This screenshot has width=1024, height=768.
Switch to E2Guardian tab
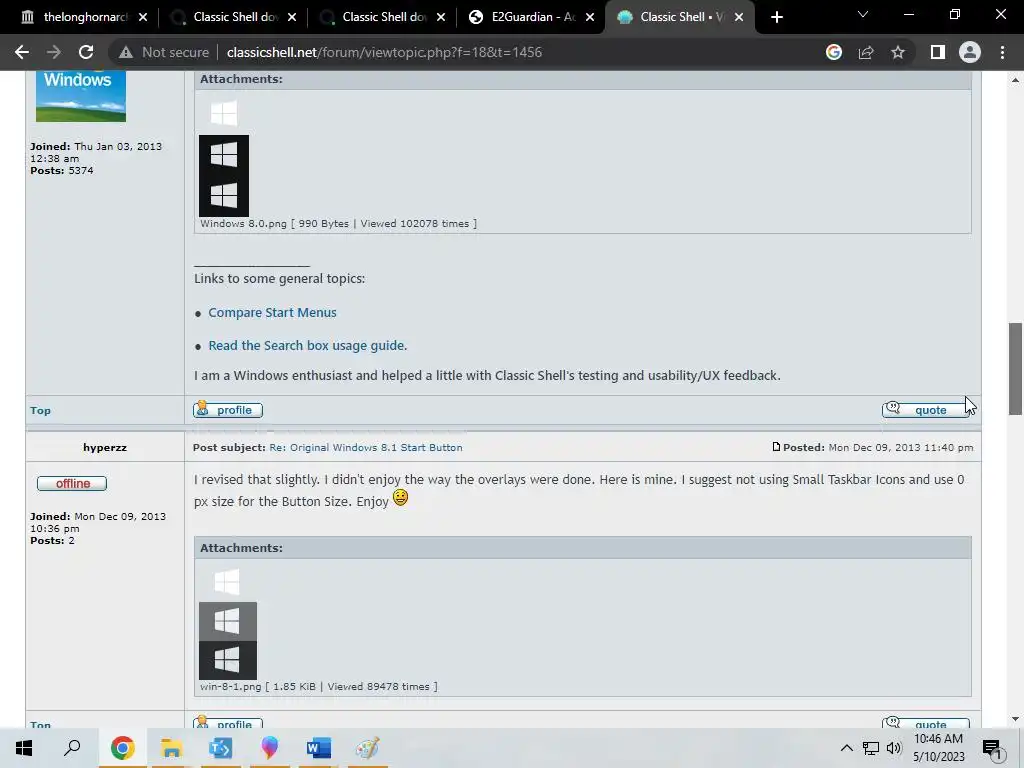(530, 17)
